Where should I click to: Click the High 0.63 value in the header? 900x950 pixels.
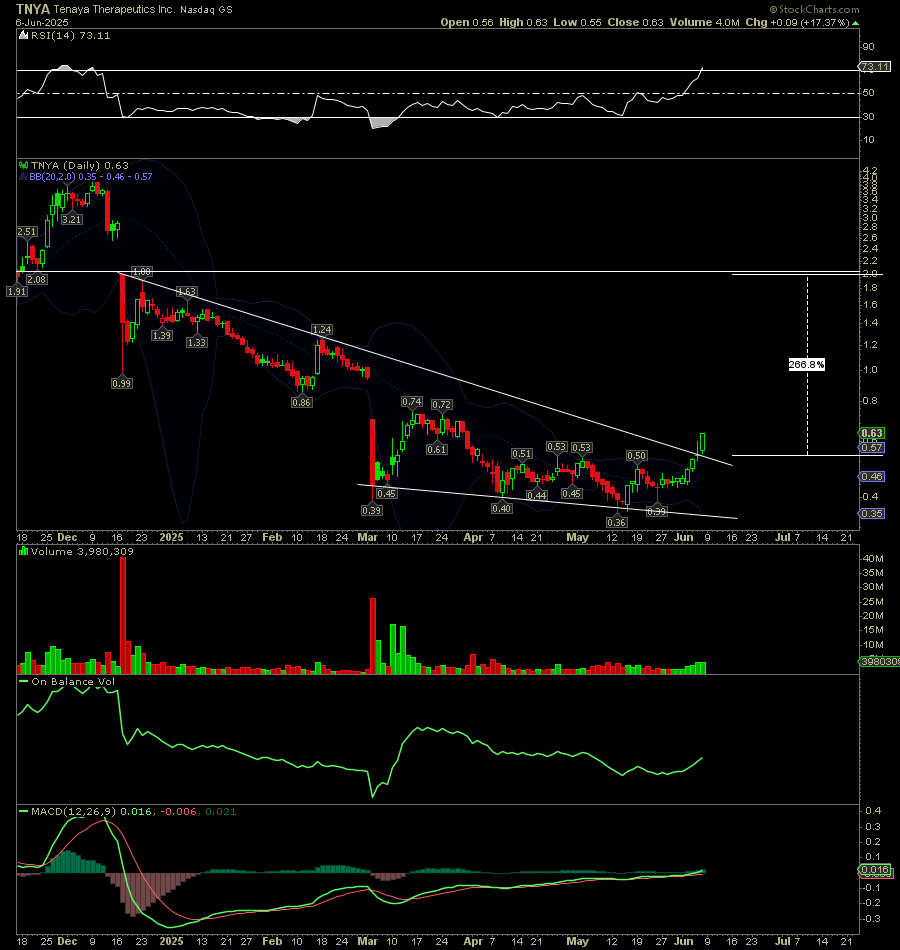tap(523, 22)
